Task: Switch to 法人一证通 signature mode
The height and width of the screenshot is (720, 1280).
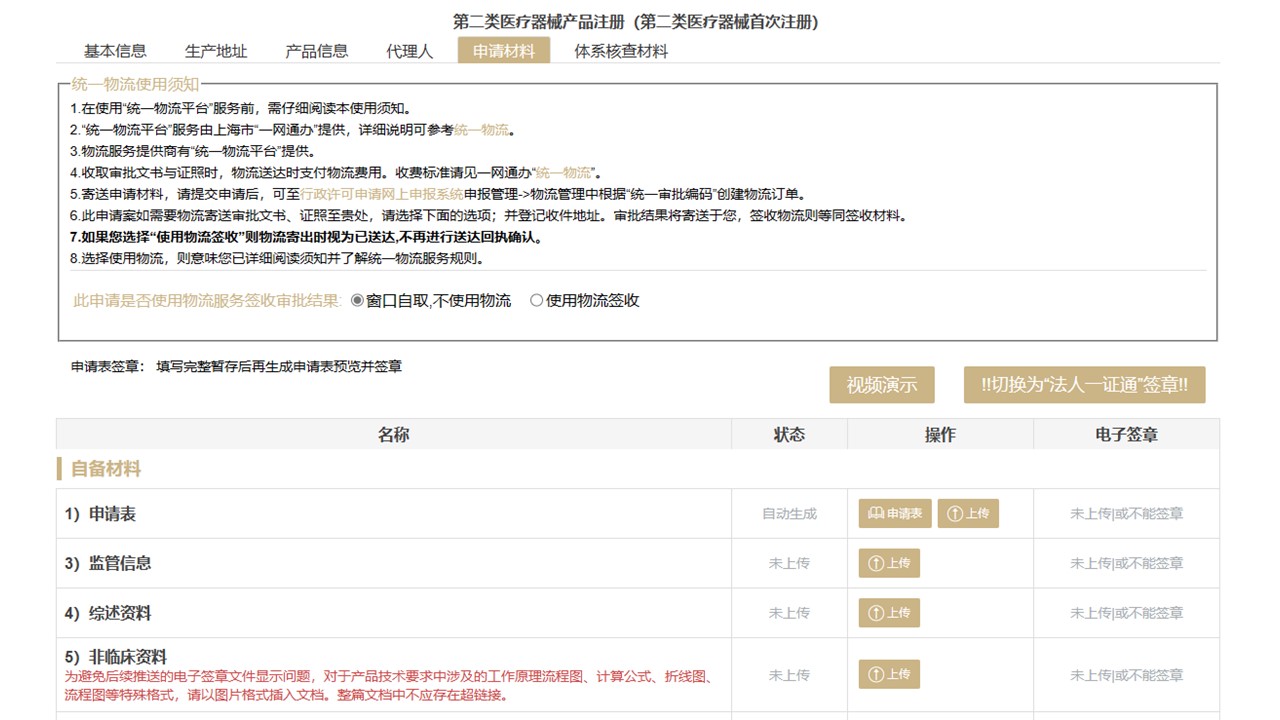Action: tap(1084, 385)
